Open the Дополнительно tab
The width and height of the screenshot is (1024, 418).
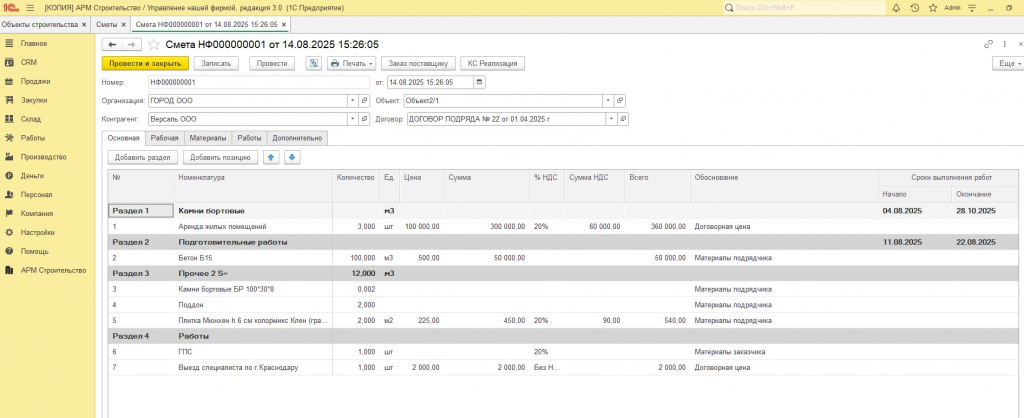pos(296,138)
